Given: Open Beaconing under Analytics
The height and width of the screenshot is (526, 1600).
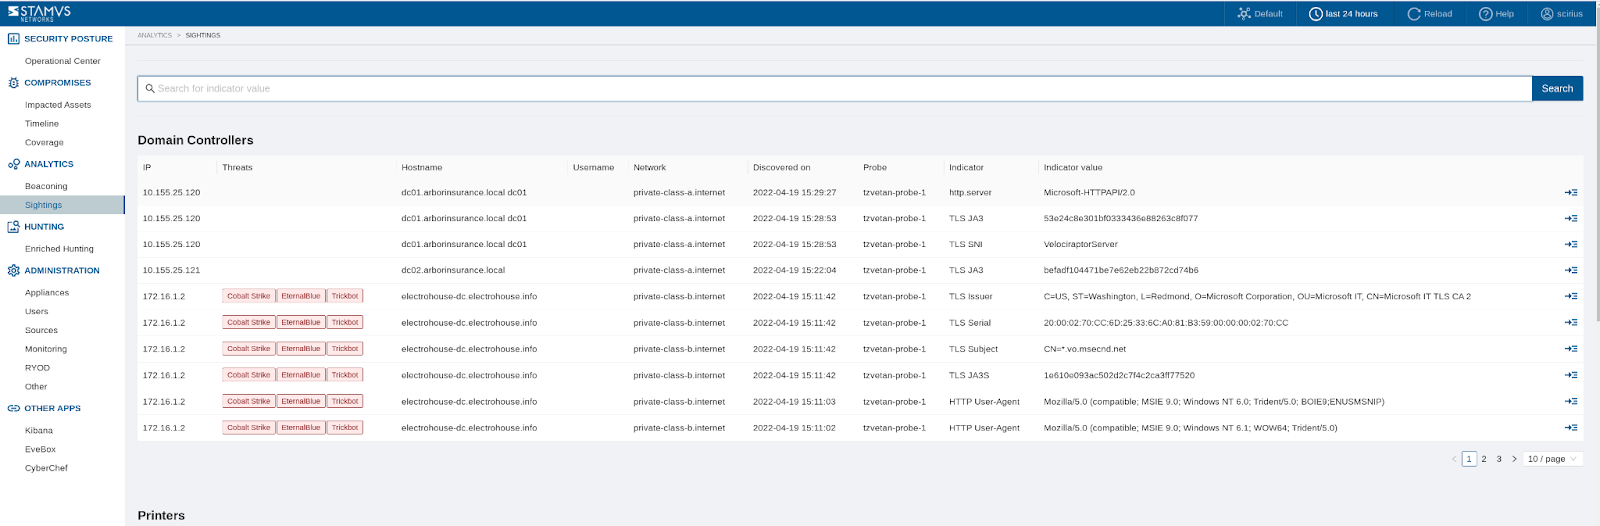Looking at the screenshot, I should (46, 186).
